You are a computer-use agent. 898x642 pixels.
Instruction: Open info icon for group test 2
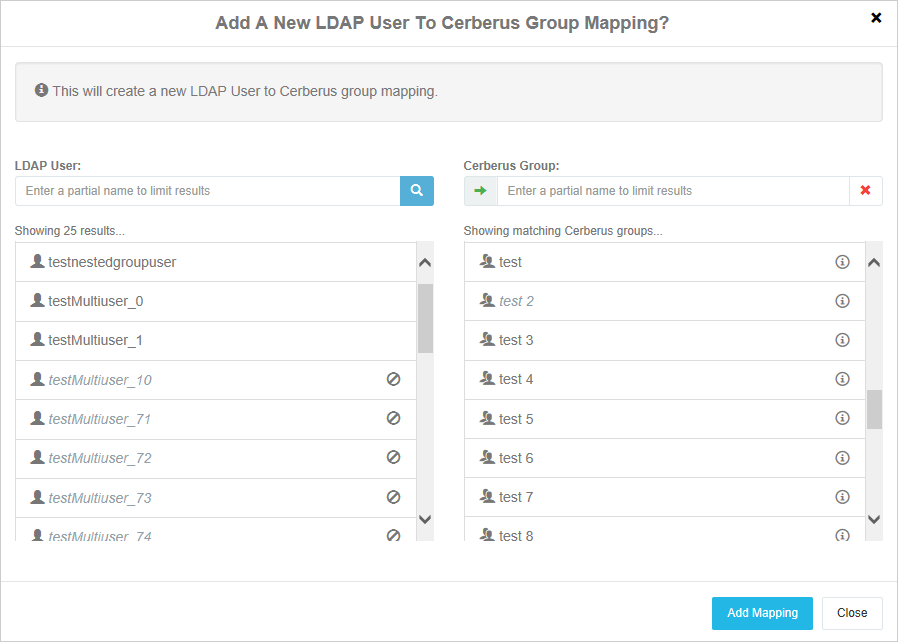coord(842,301)
